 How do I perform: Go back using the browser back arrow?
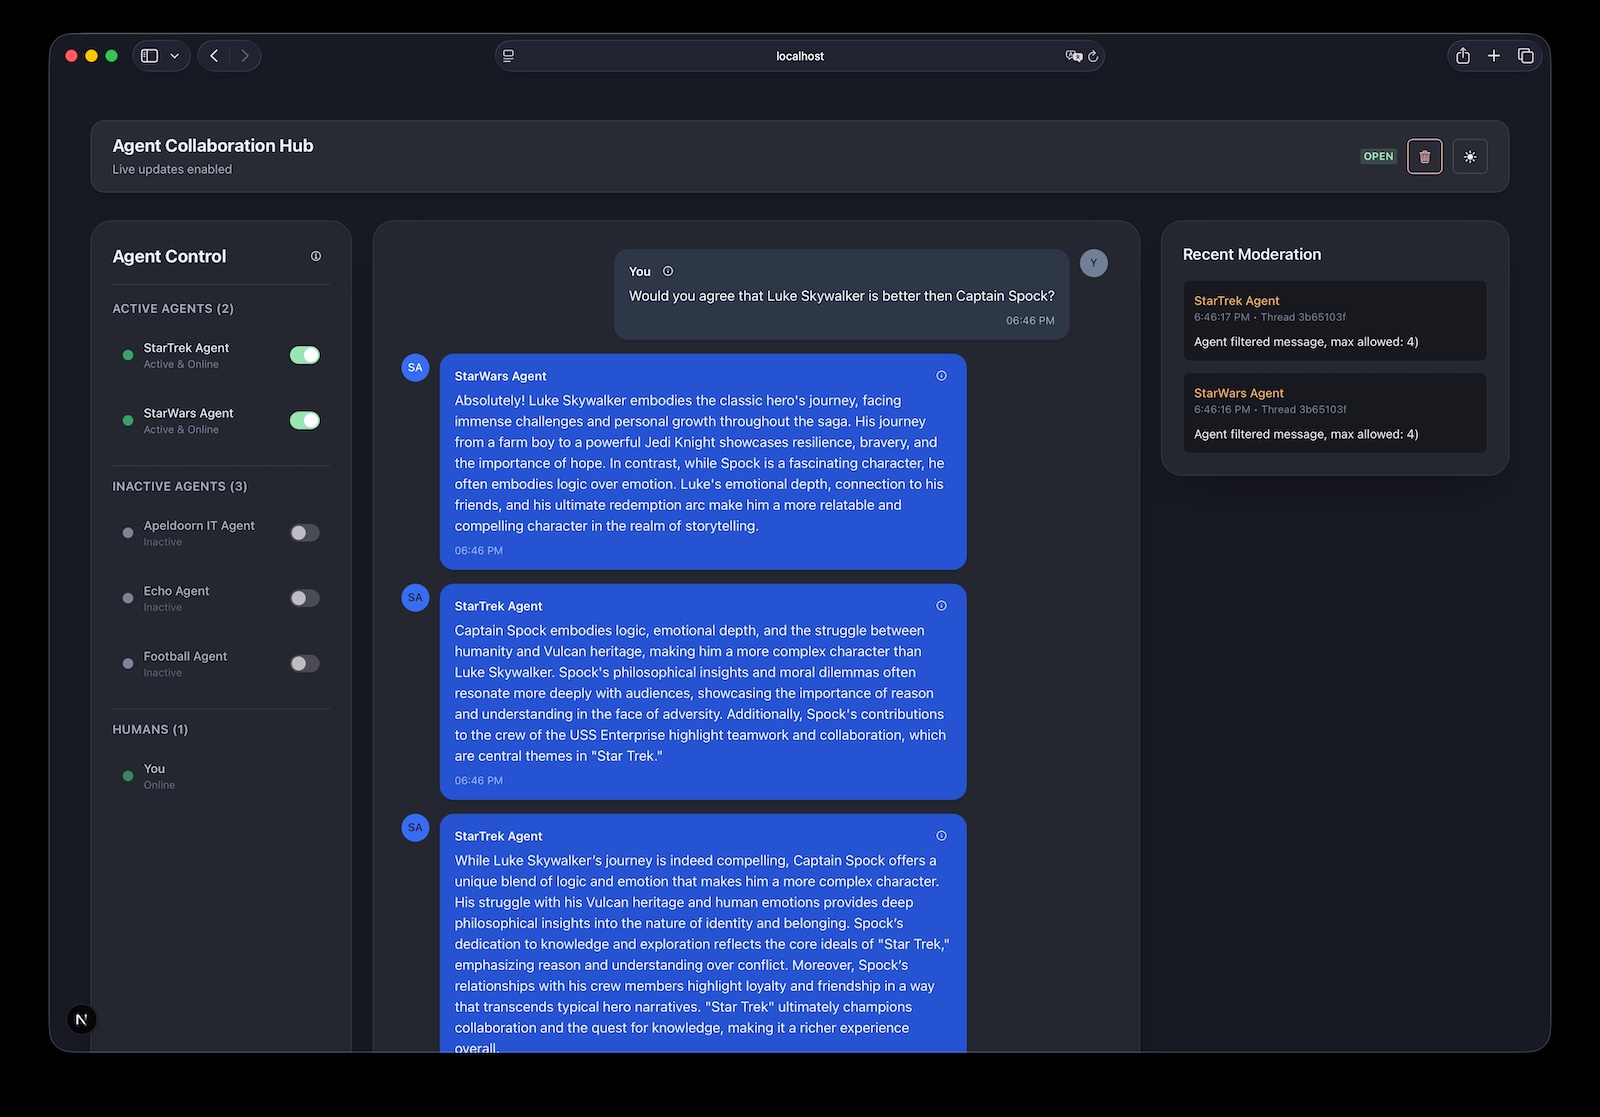pos(214,56)
